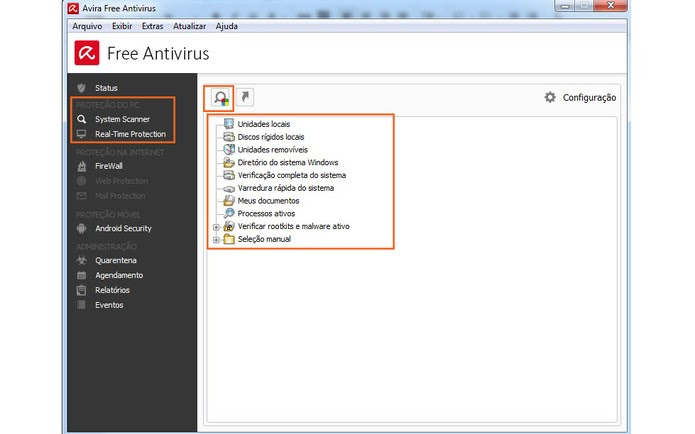Click the Diretório do sistema Windows folder icon

coord(229,162)
